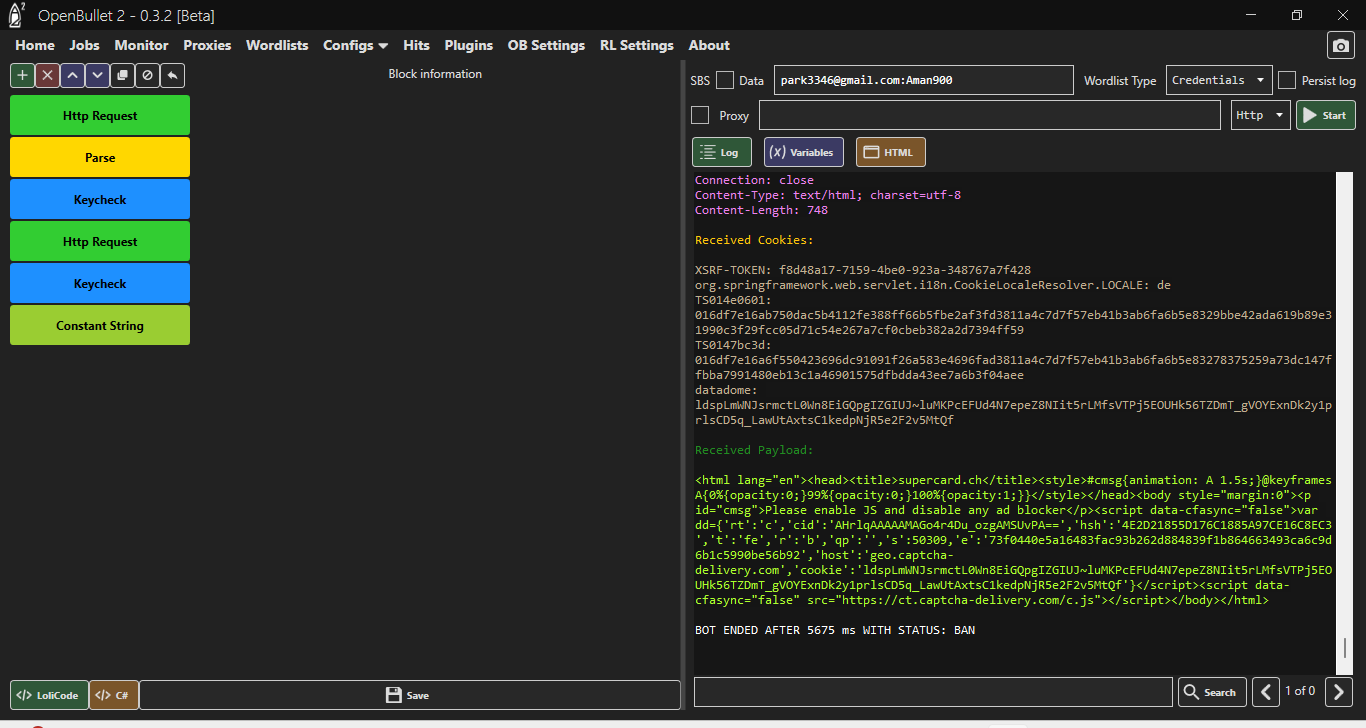The height and width of the screenshot is (728, 1366).
Task: Open the Wordlist Type Credentials dropdown
Action: coord(1219,80)
